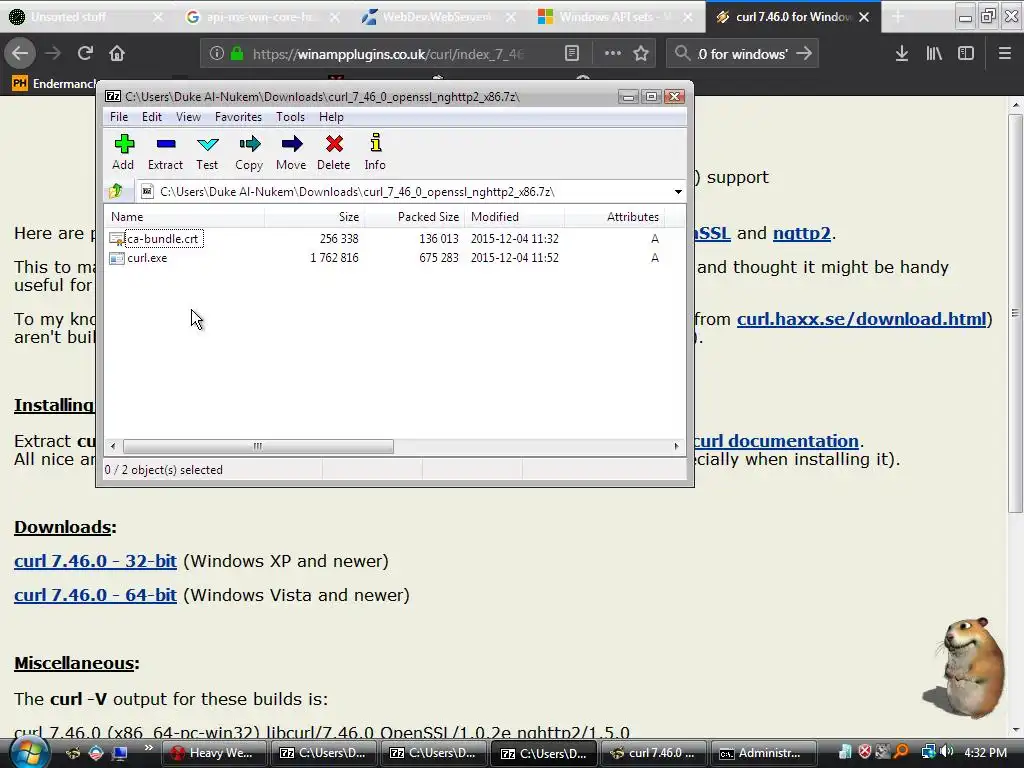This screenshot has height=768, width=1024.
Task: Open the Windows Start orb
Action: [29, 752]
